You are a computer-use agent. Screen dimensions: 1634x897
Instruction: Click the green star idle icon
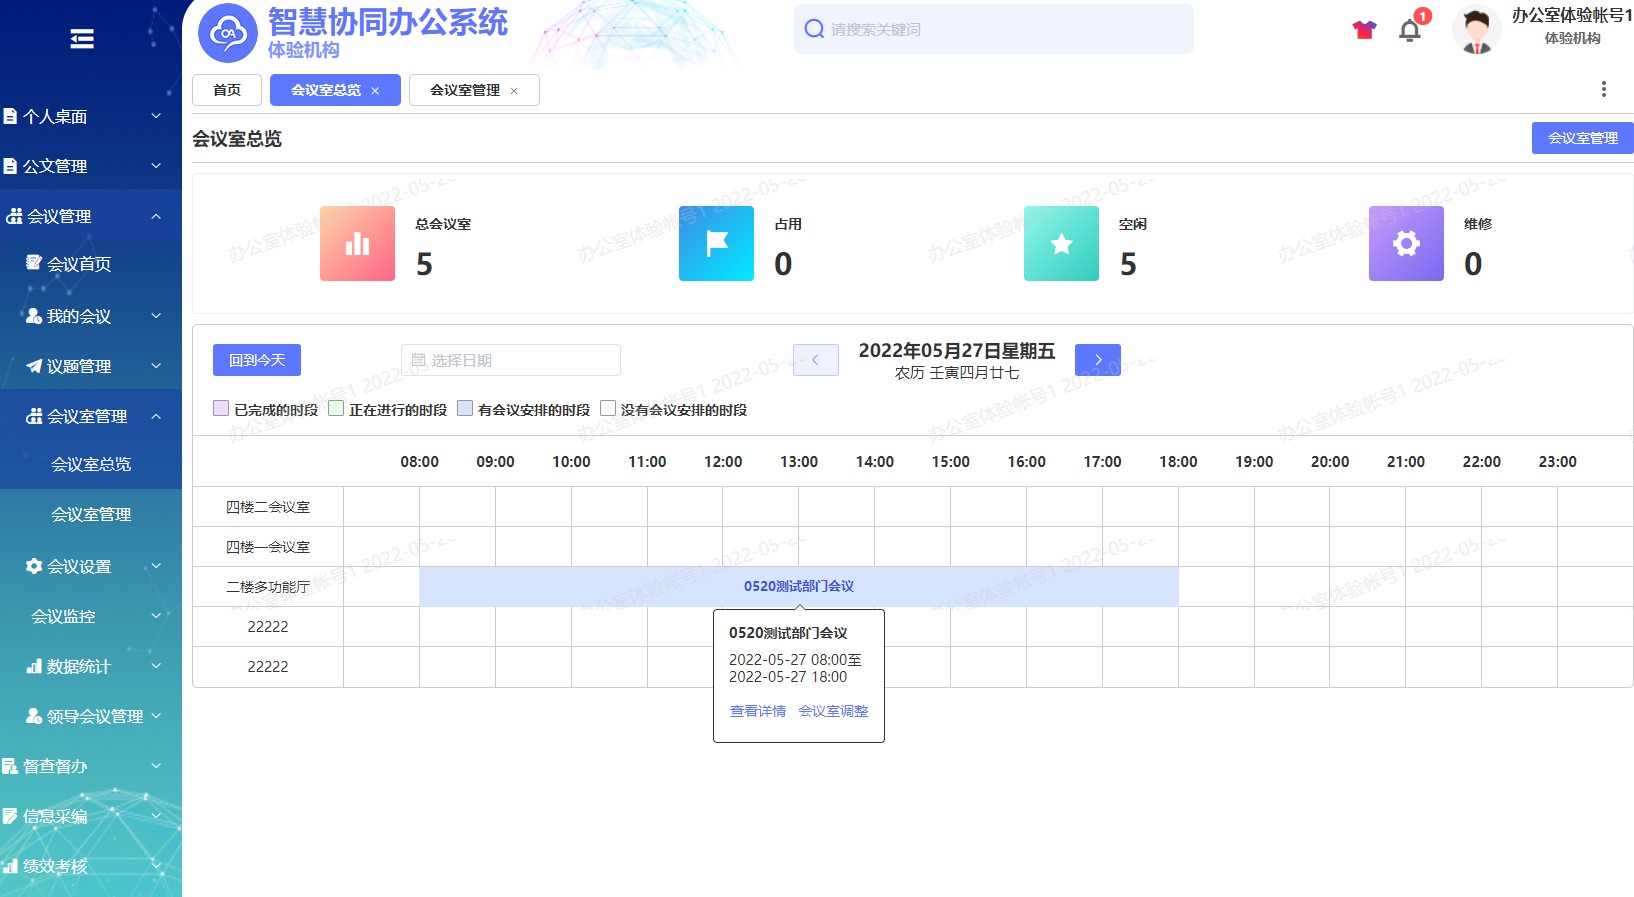click(x=1061, y=244)
